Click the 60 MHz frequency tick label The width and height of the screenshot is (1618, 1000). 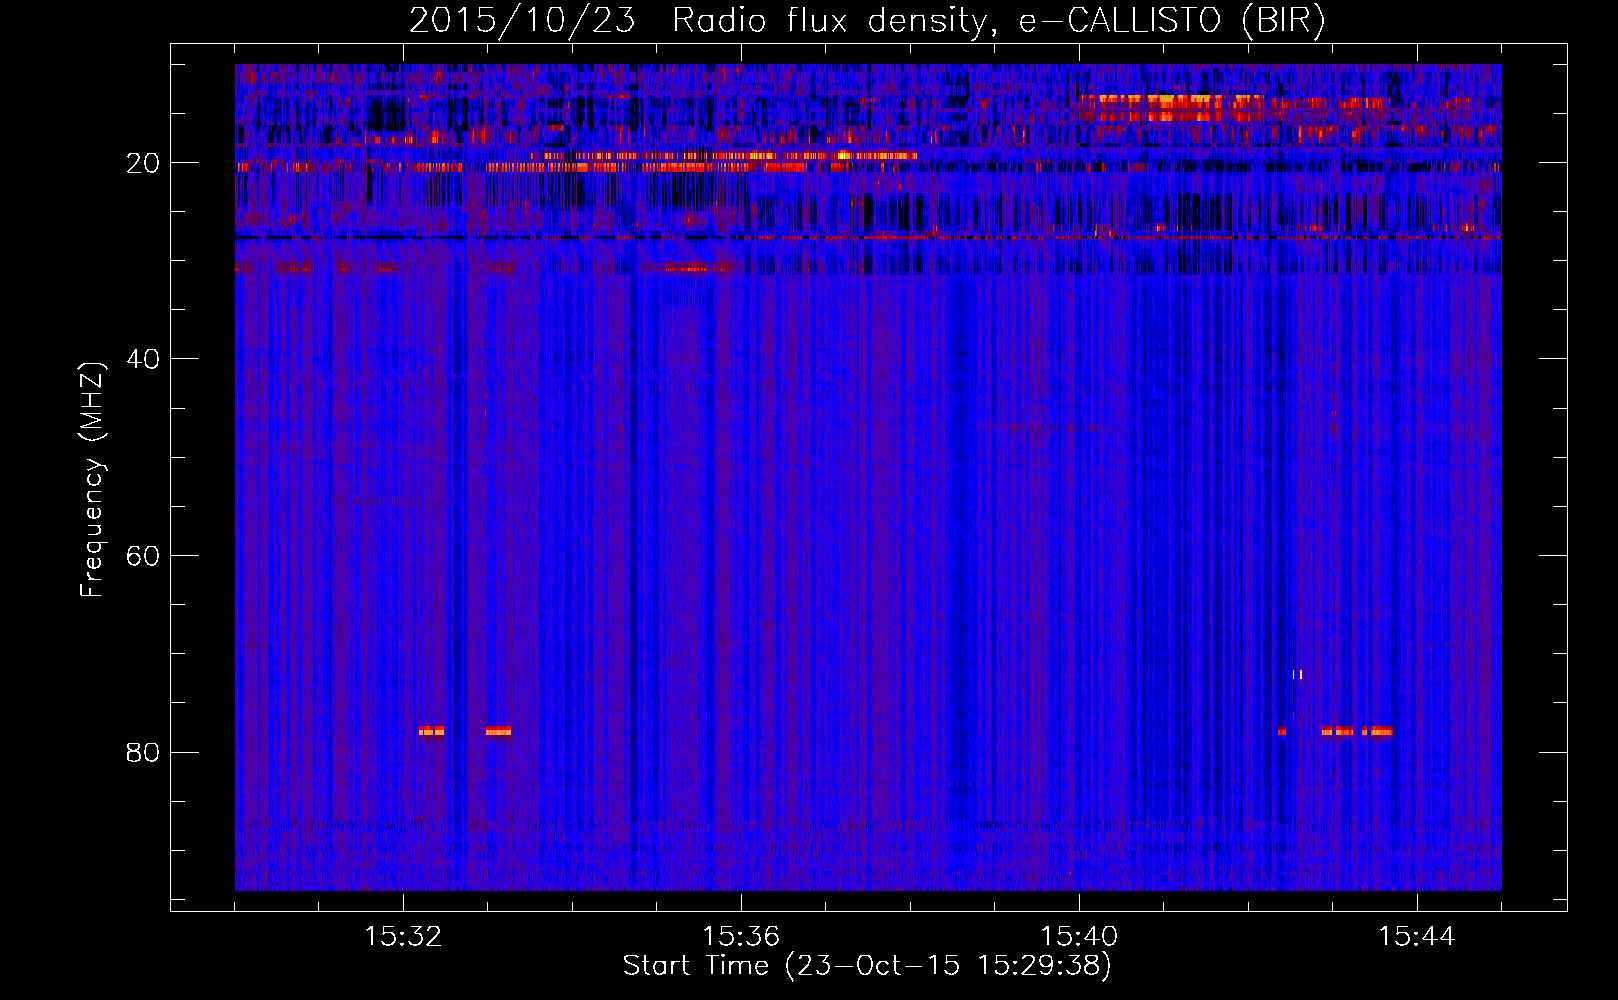click(144, 556)
